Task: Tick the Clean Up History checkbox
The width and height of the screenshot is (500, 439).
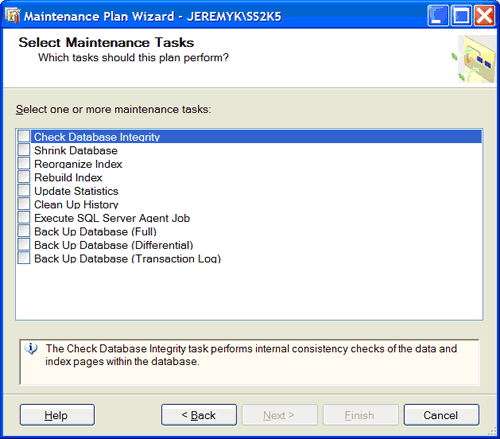Action: 24,204
